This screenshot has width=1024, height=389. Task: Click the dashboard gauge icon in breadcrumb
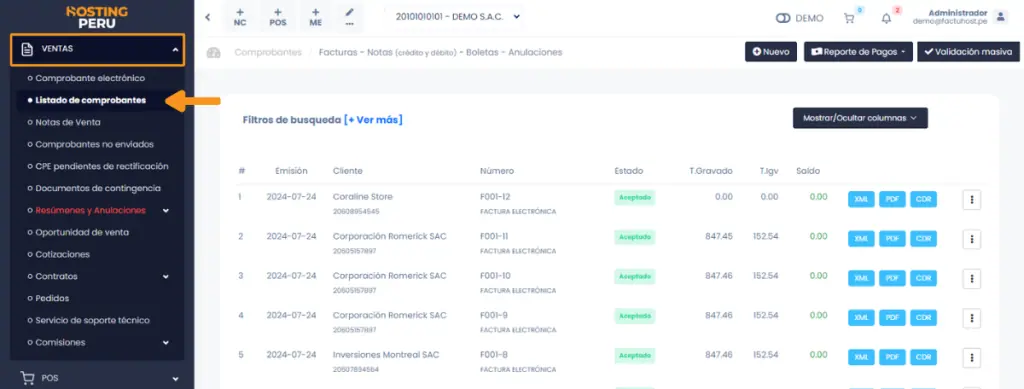click(214, 53)
